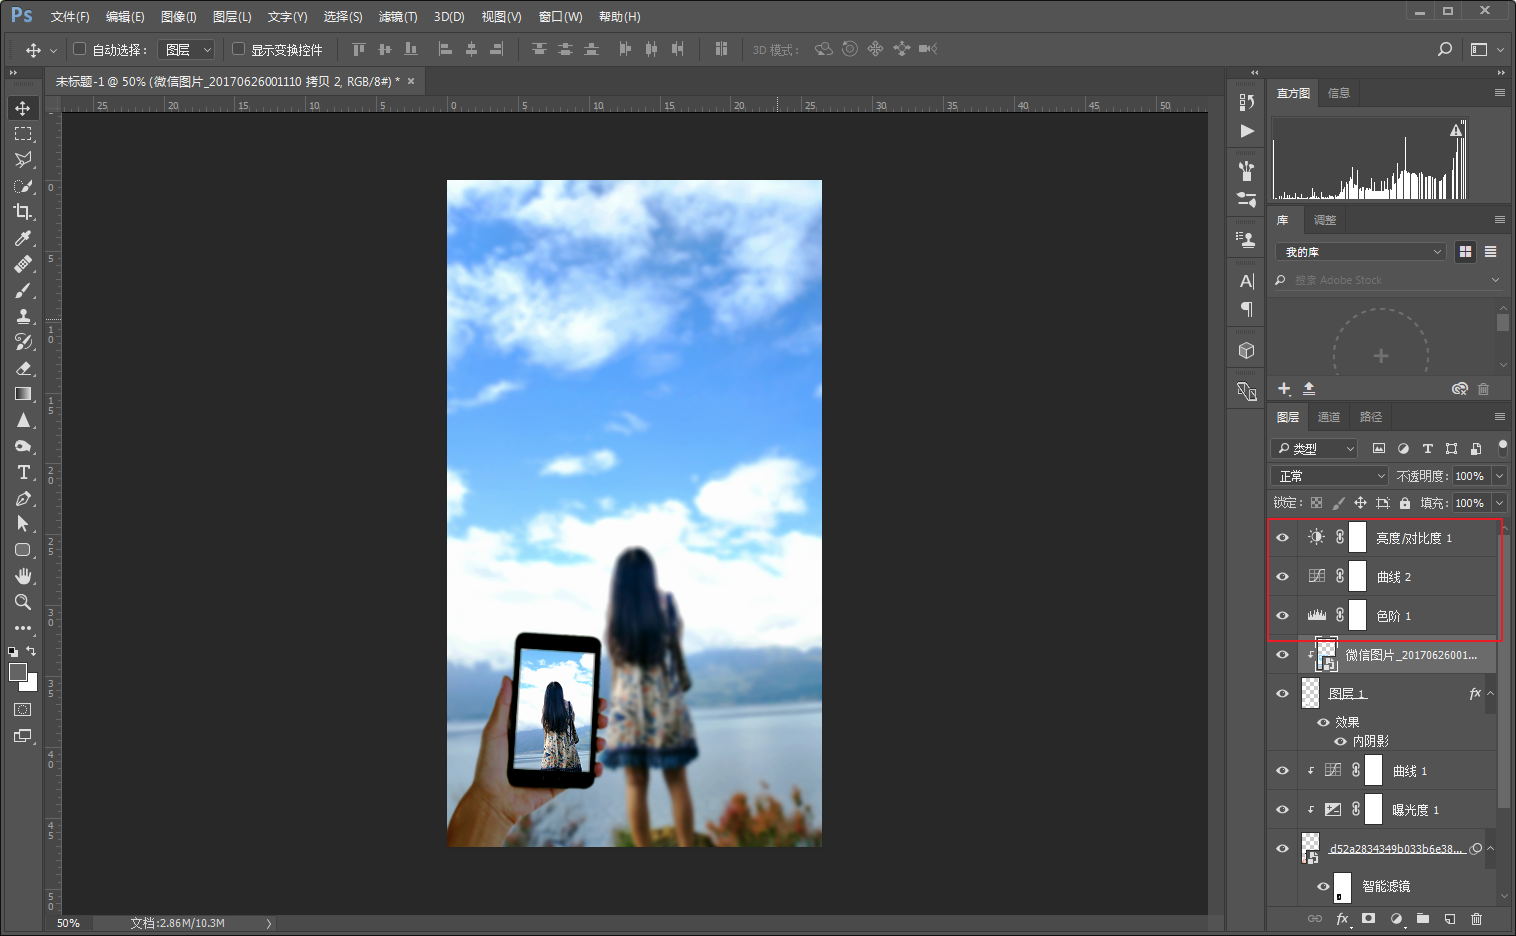Open the 滤镜(T) menu

pyautogui.click(x=398, y=17)
